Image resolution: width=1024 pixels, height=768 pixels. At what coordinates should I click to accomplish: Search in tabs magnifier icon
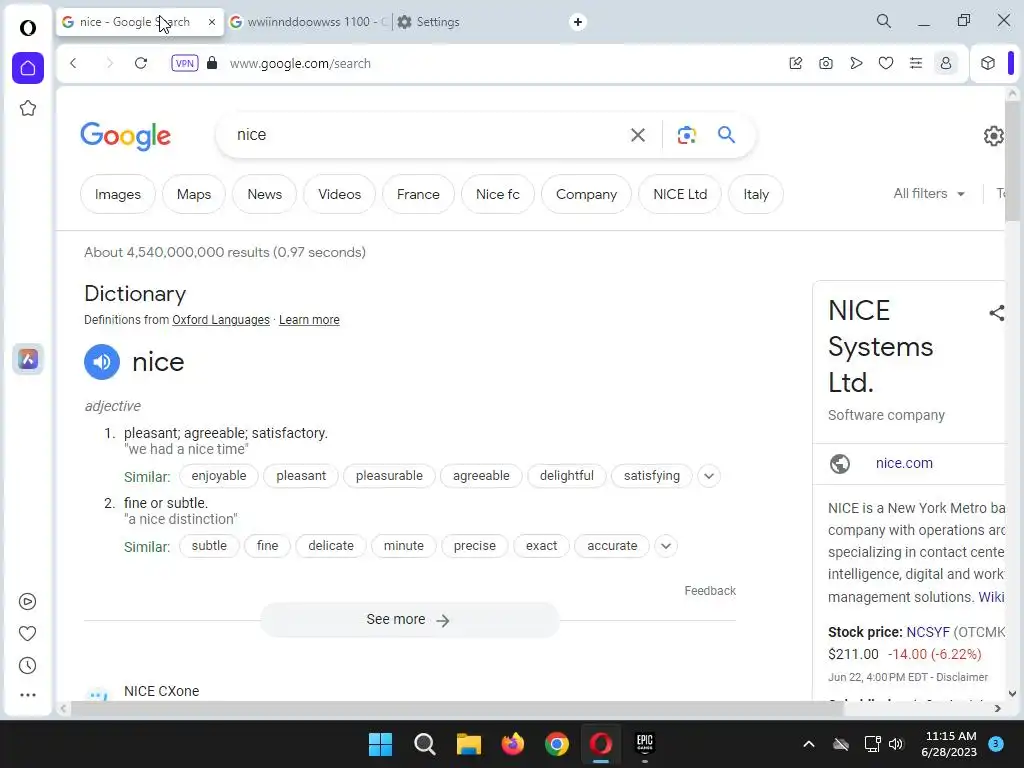[x=884, y=21]
